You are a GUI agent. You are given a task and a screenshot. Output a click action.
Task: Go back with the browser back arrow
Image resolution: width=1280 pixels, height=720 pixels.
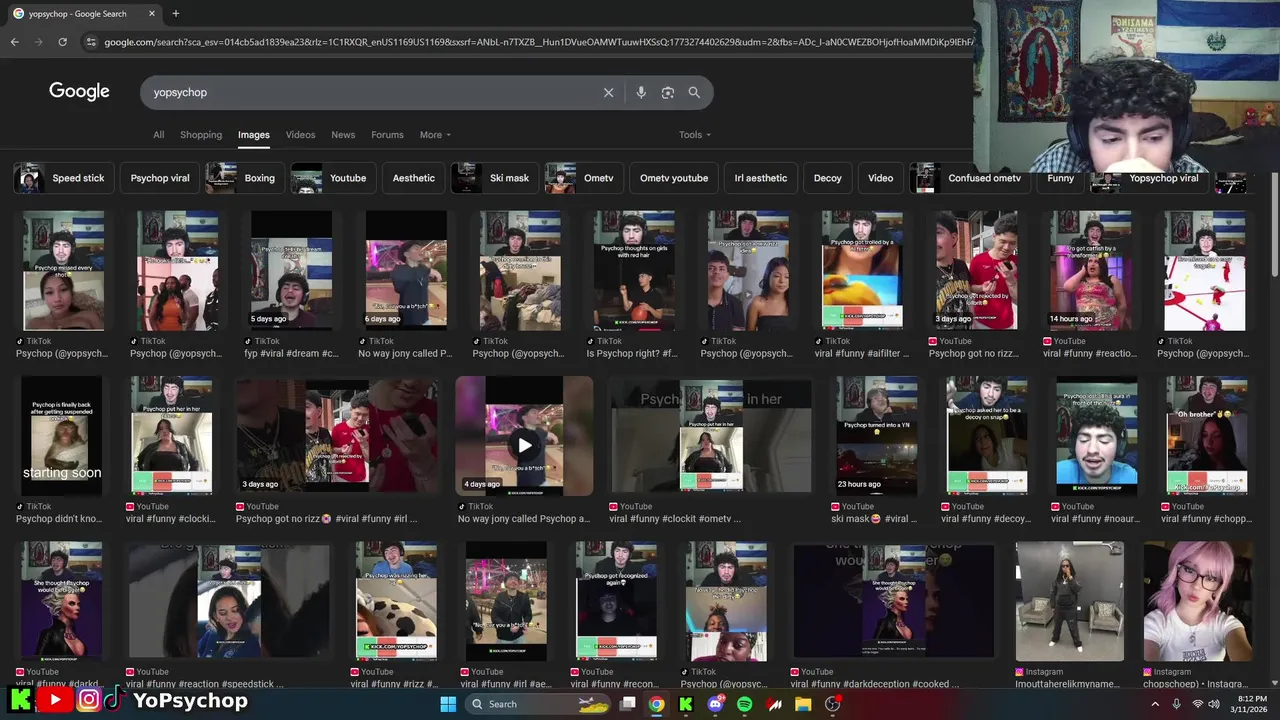[14, 42]
